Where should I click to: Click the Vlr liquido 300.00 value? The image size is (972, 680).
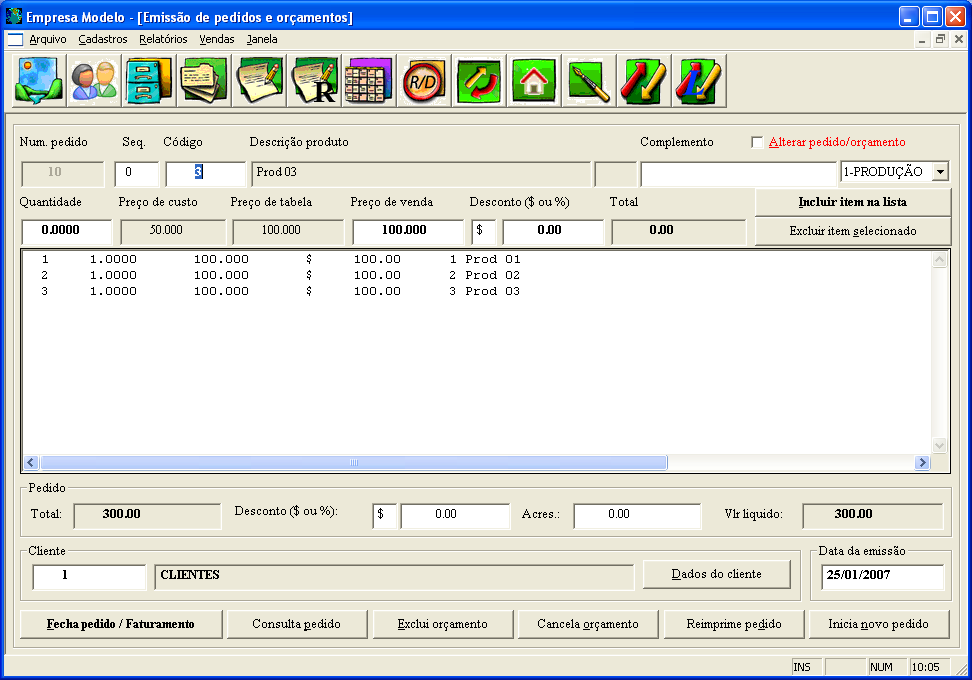(872, 515)
